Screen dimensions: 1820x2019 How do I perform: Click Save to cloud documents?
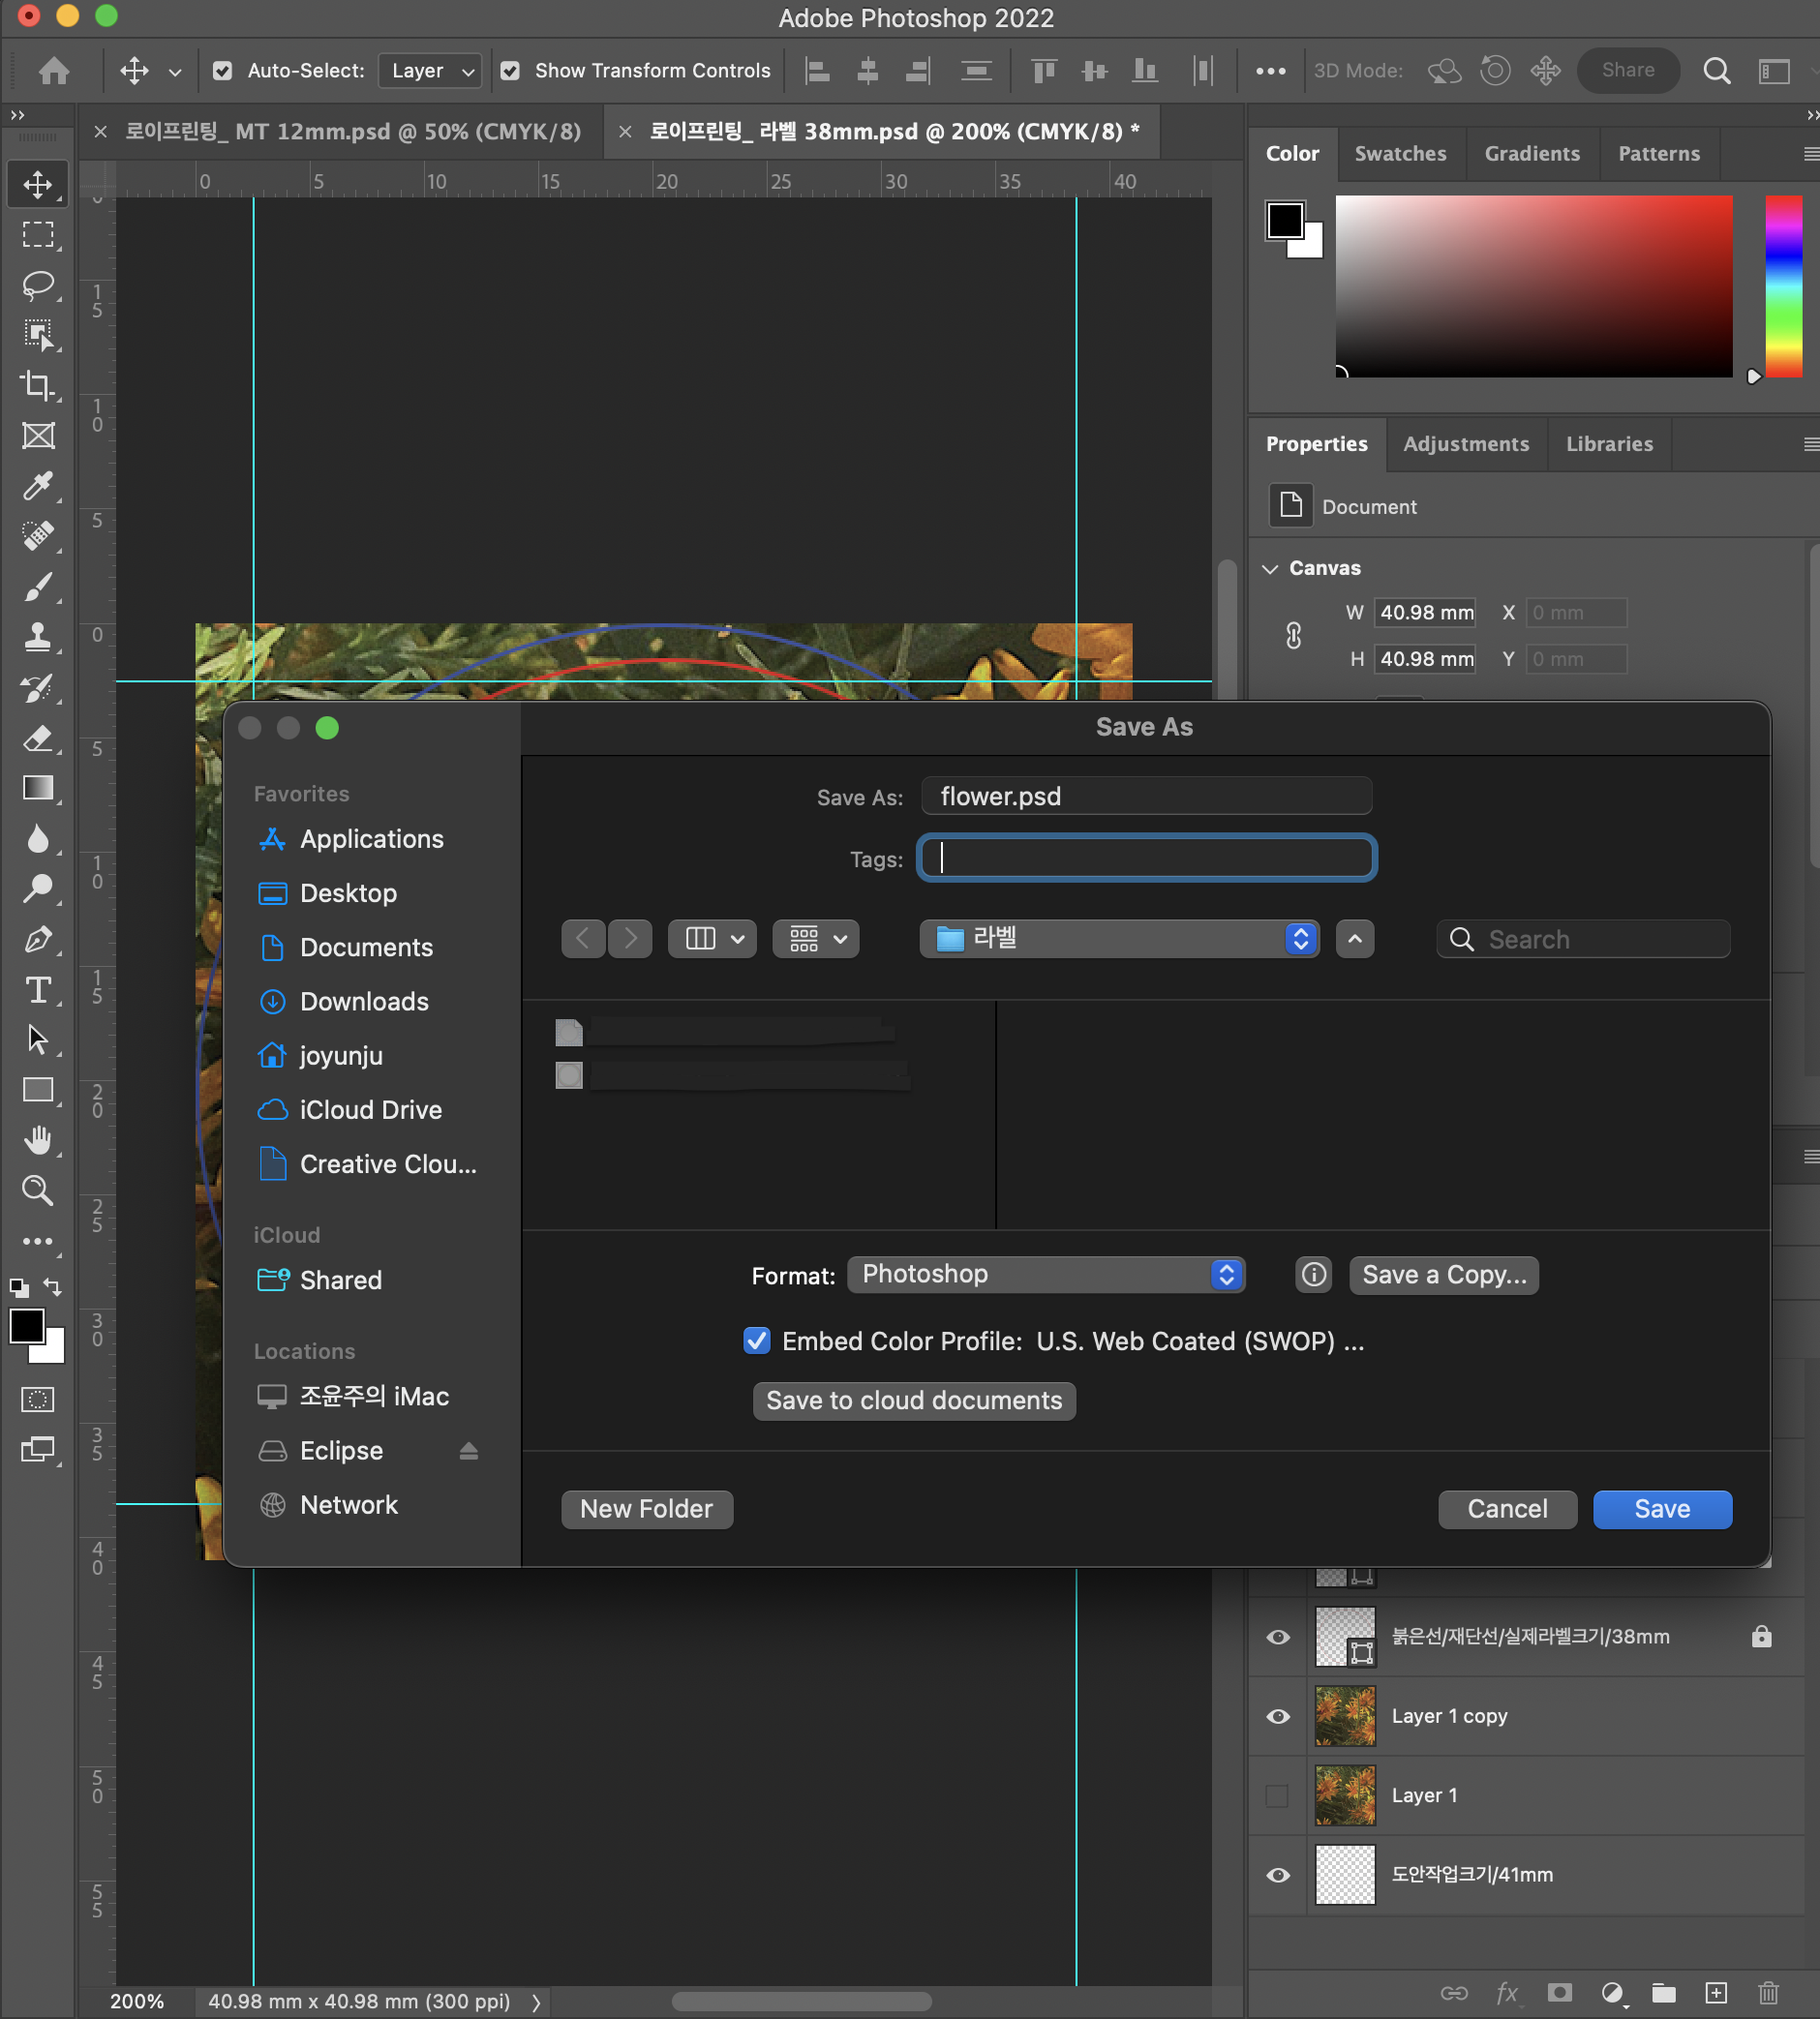[913, 1400]
